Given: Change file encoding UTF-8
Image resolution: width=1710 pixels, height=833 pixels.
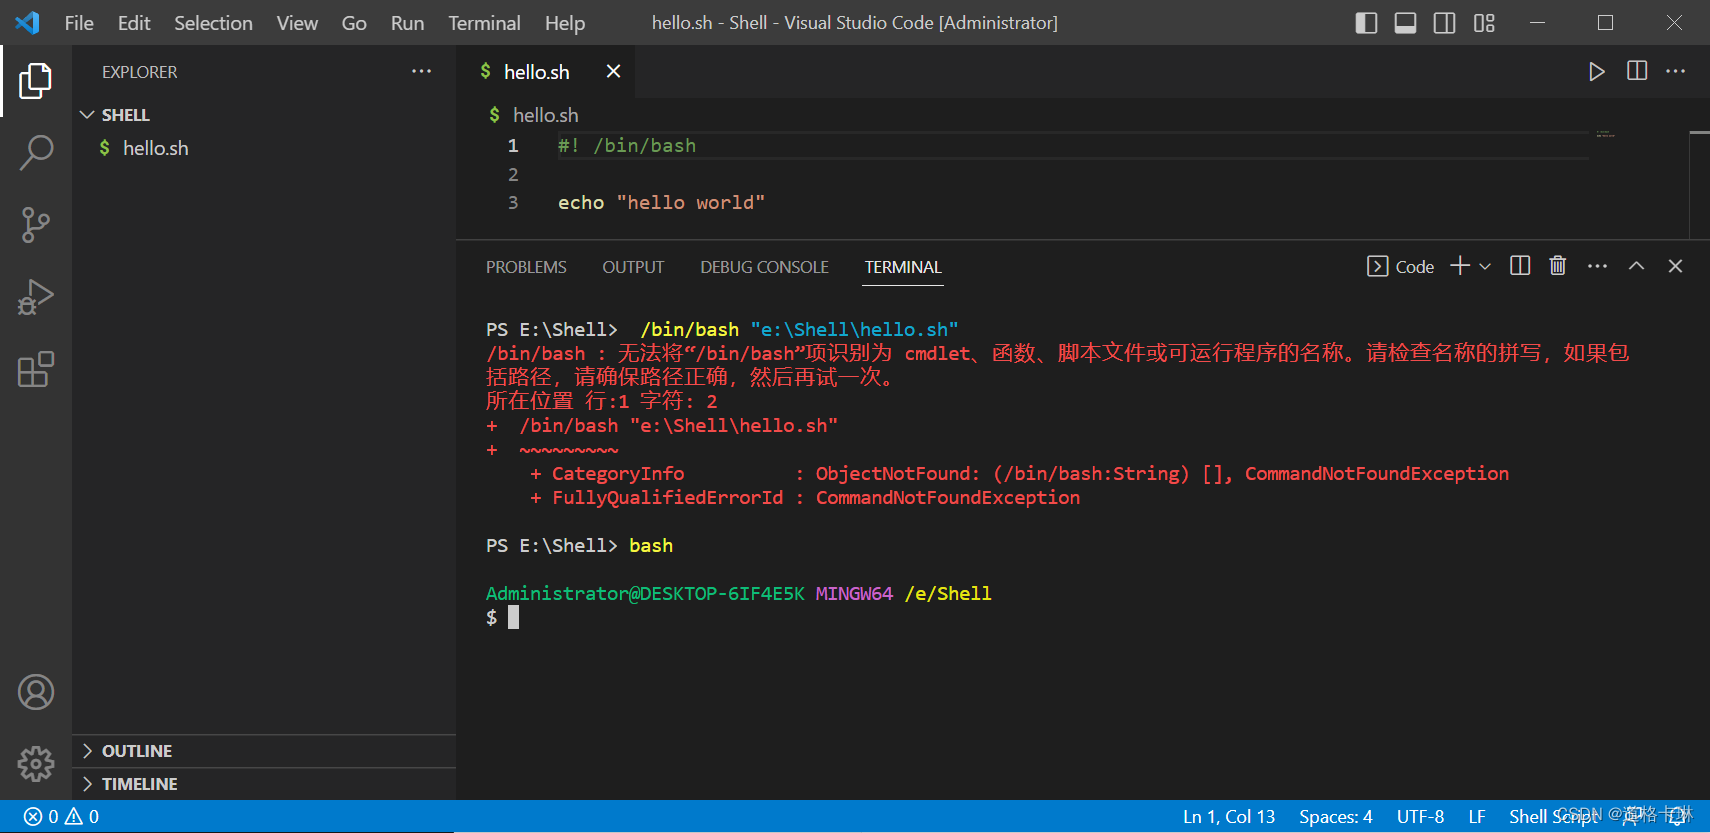Looking at the screenshot, I should coord(1420,817).
